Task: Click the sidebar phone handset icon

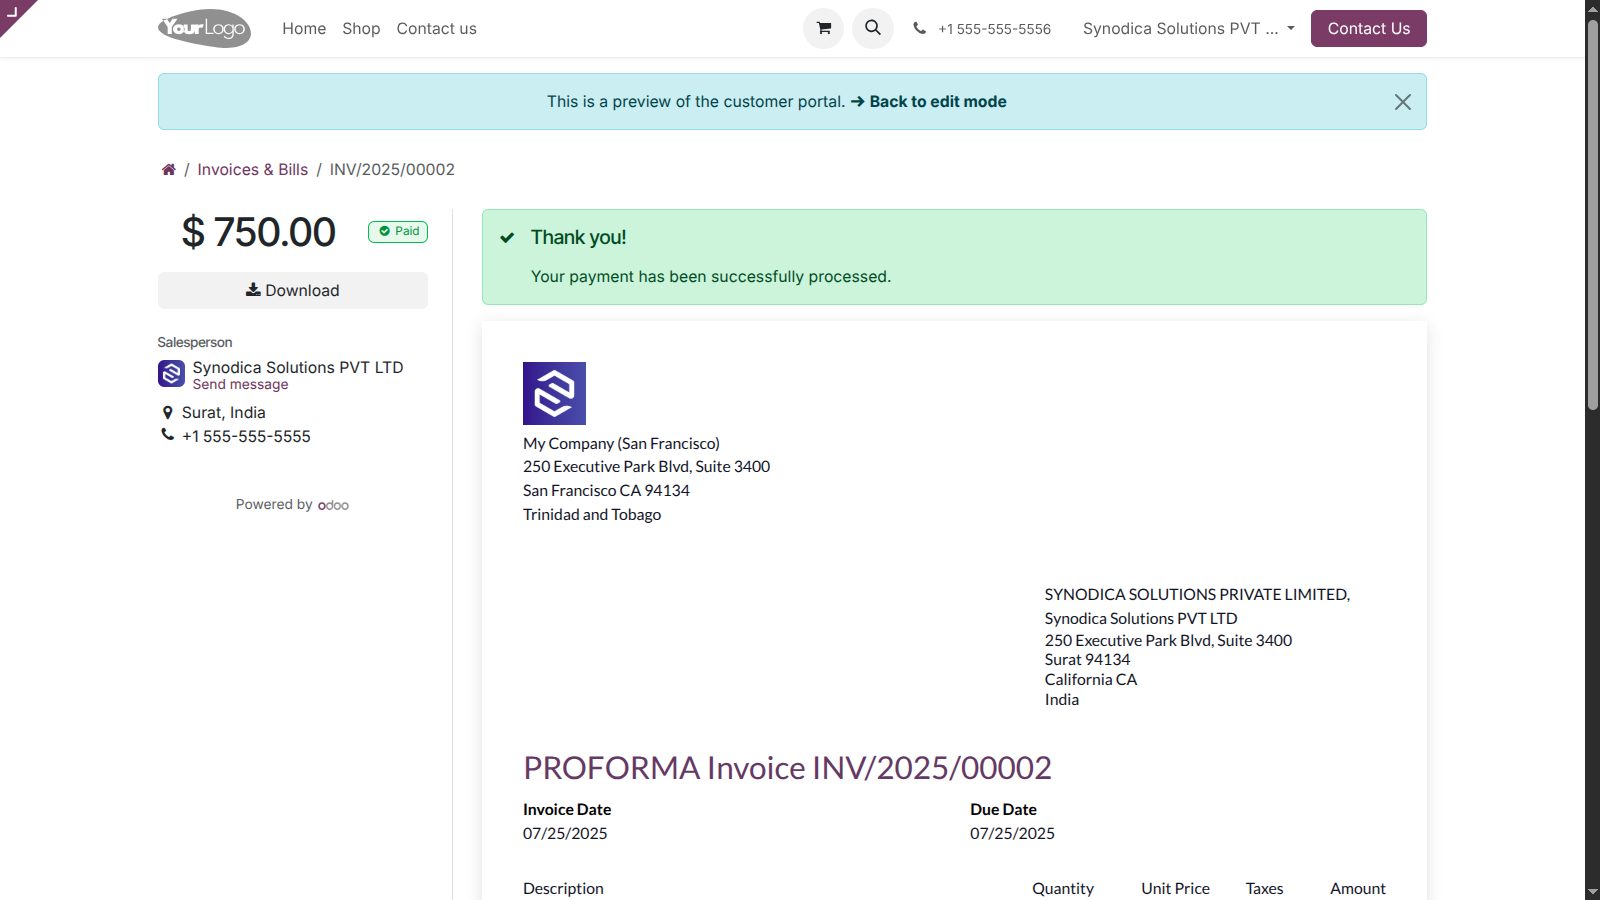Action: [167, 435]
